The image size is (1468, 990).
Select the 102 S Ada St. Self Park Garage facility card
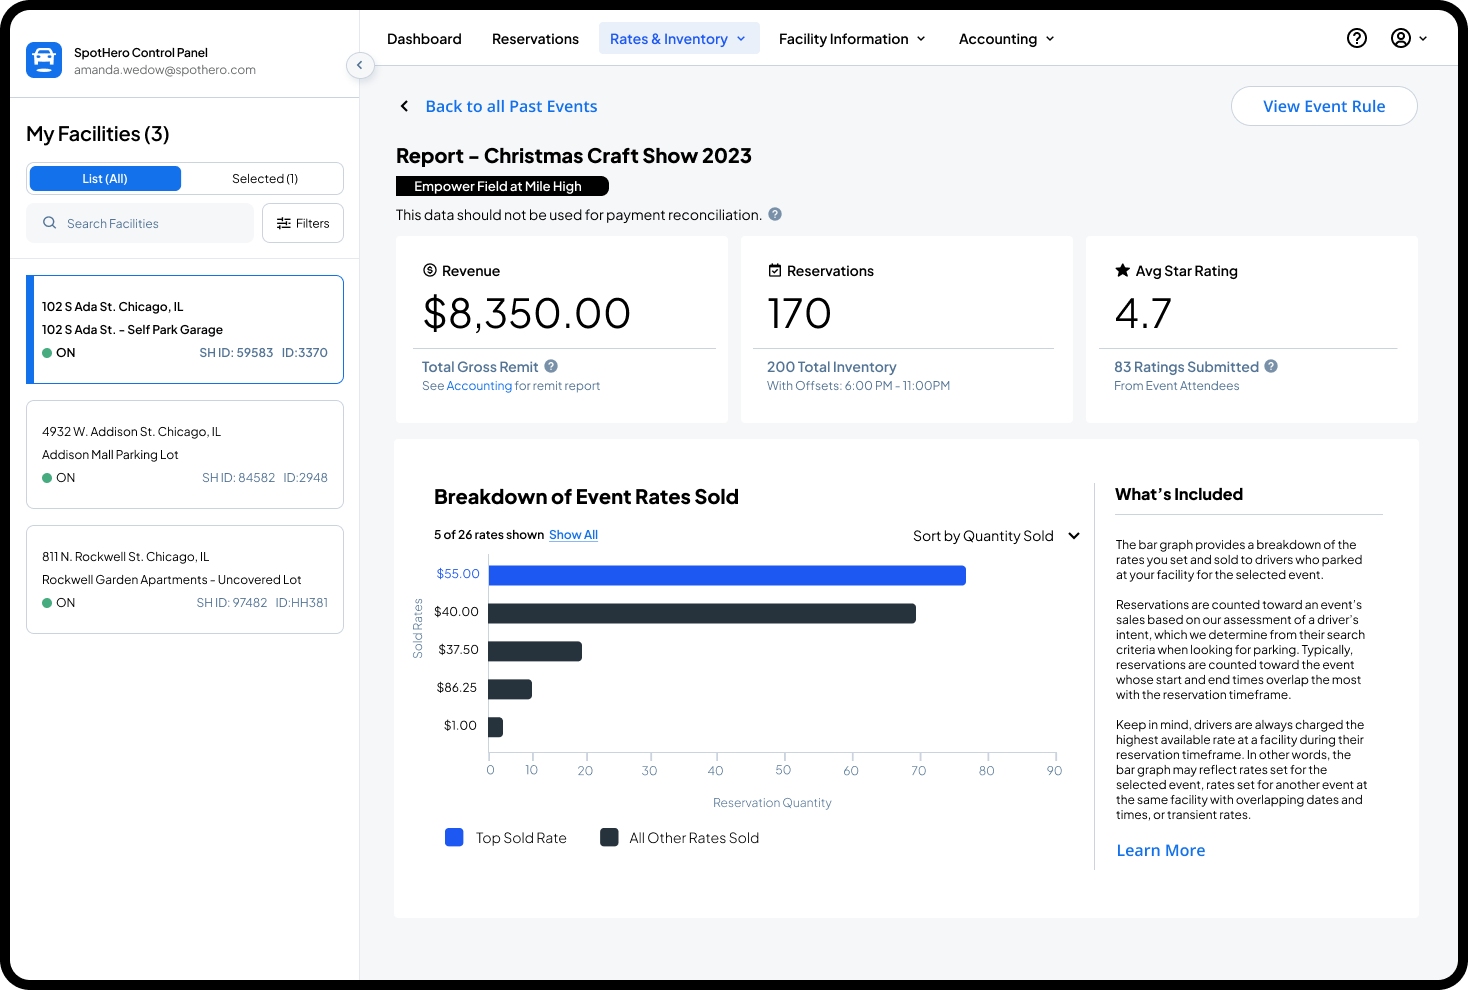[185, 330]
